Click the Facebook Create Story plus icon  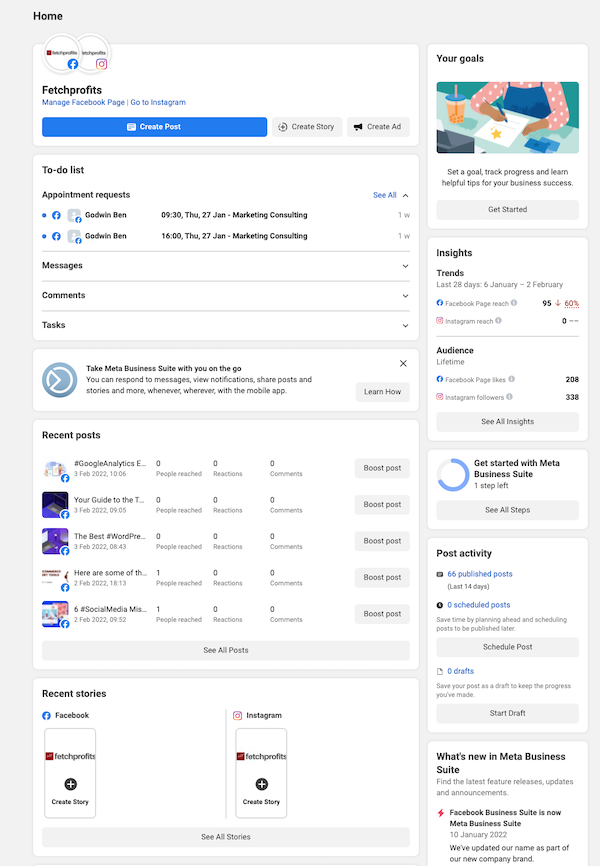pos(70,784)
